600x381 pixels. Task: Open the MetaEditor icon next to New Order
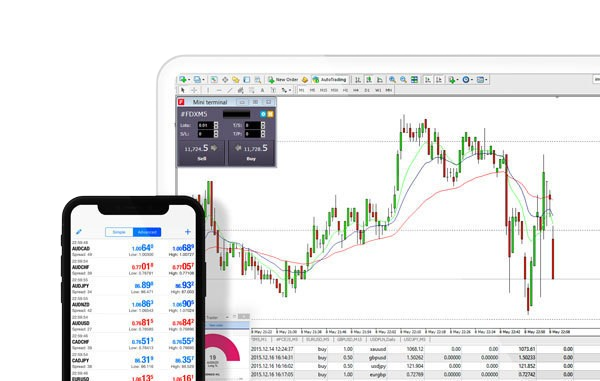pyautogui.click(x=305, y=80)
